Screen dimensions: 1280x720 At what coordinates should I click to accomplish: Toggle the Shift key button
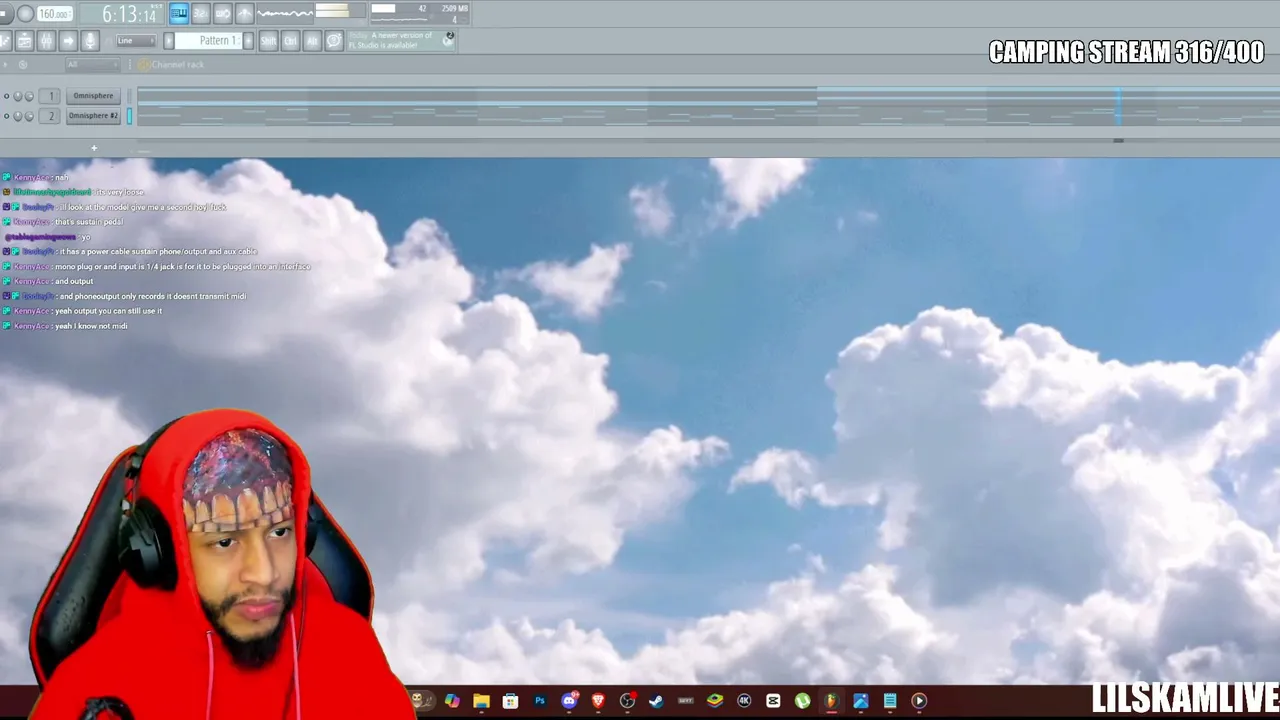point(268,41)
